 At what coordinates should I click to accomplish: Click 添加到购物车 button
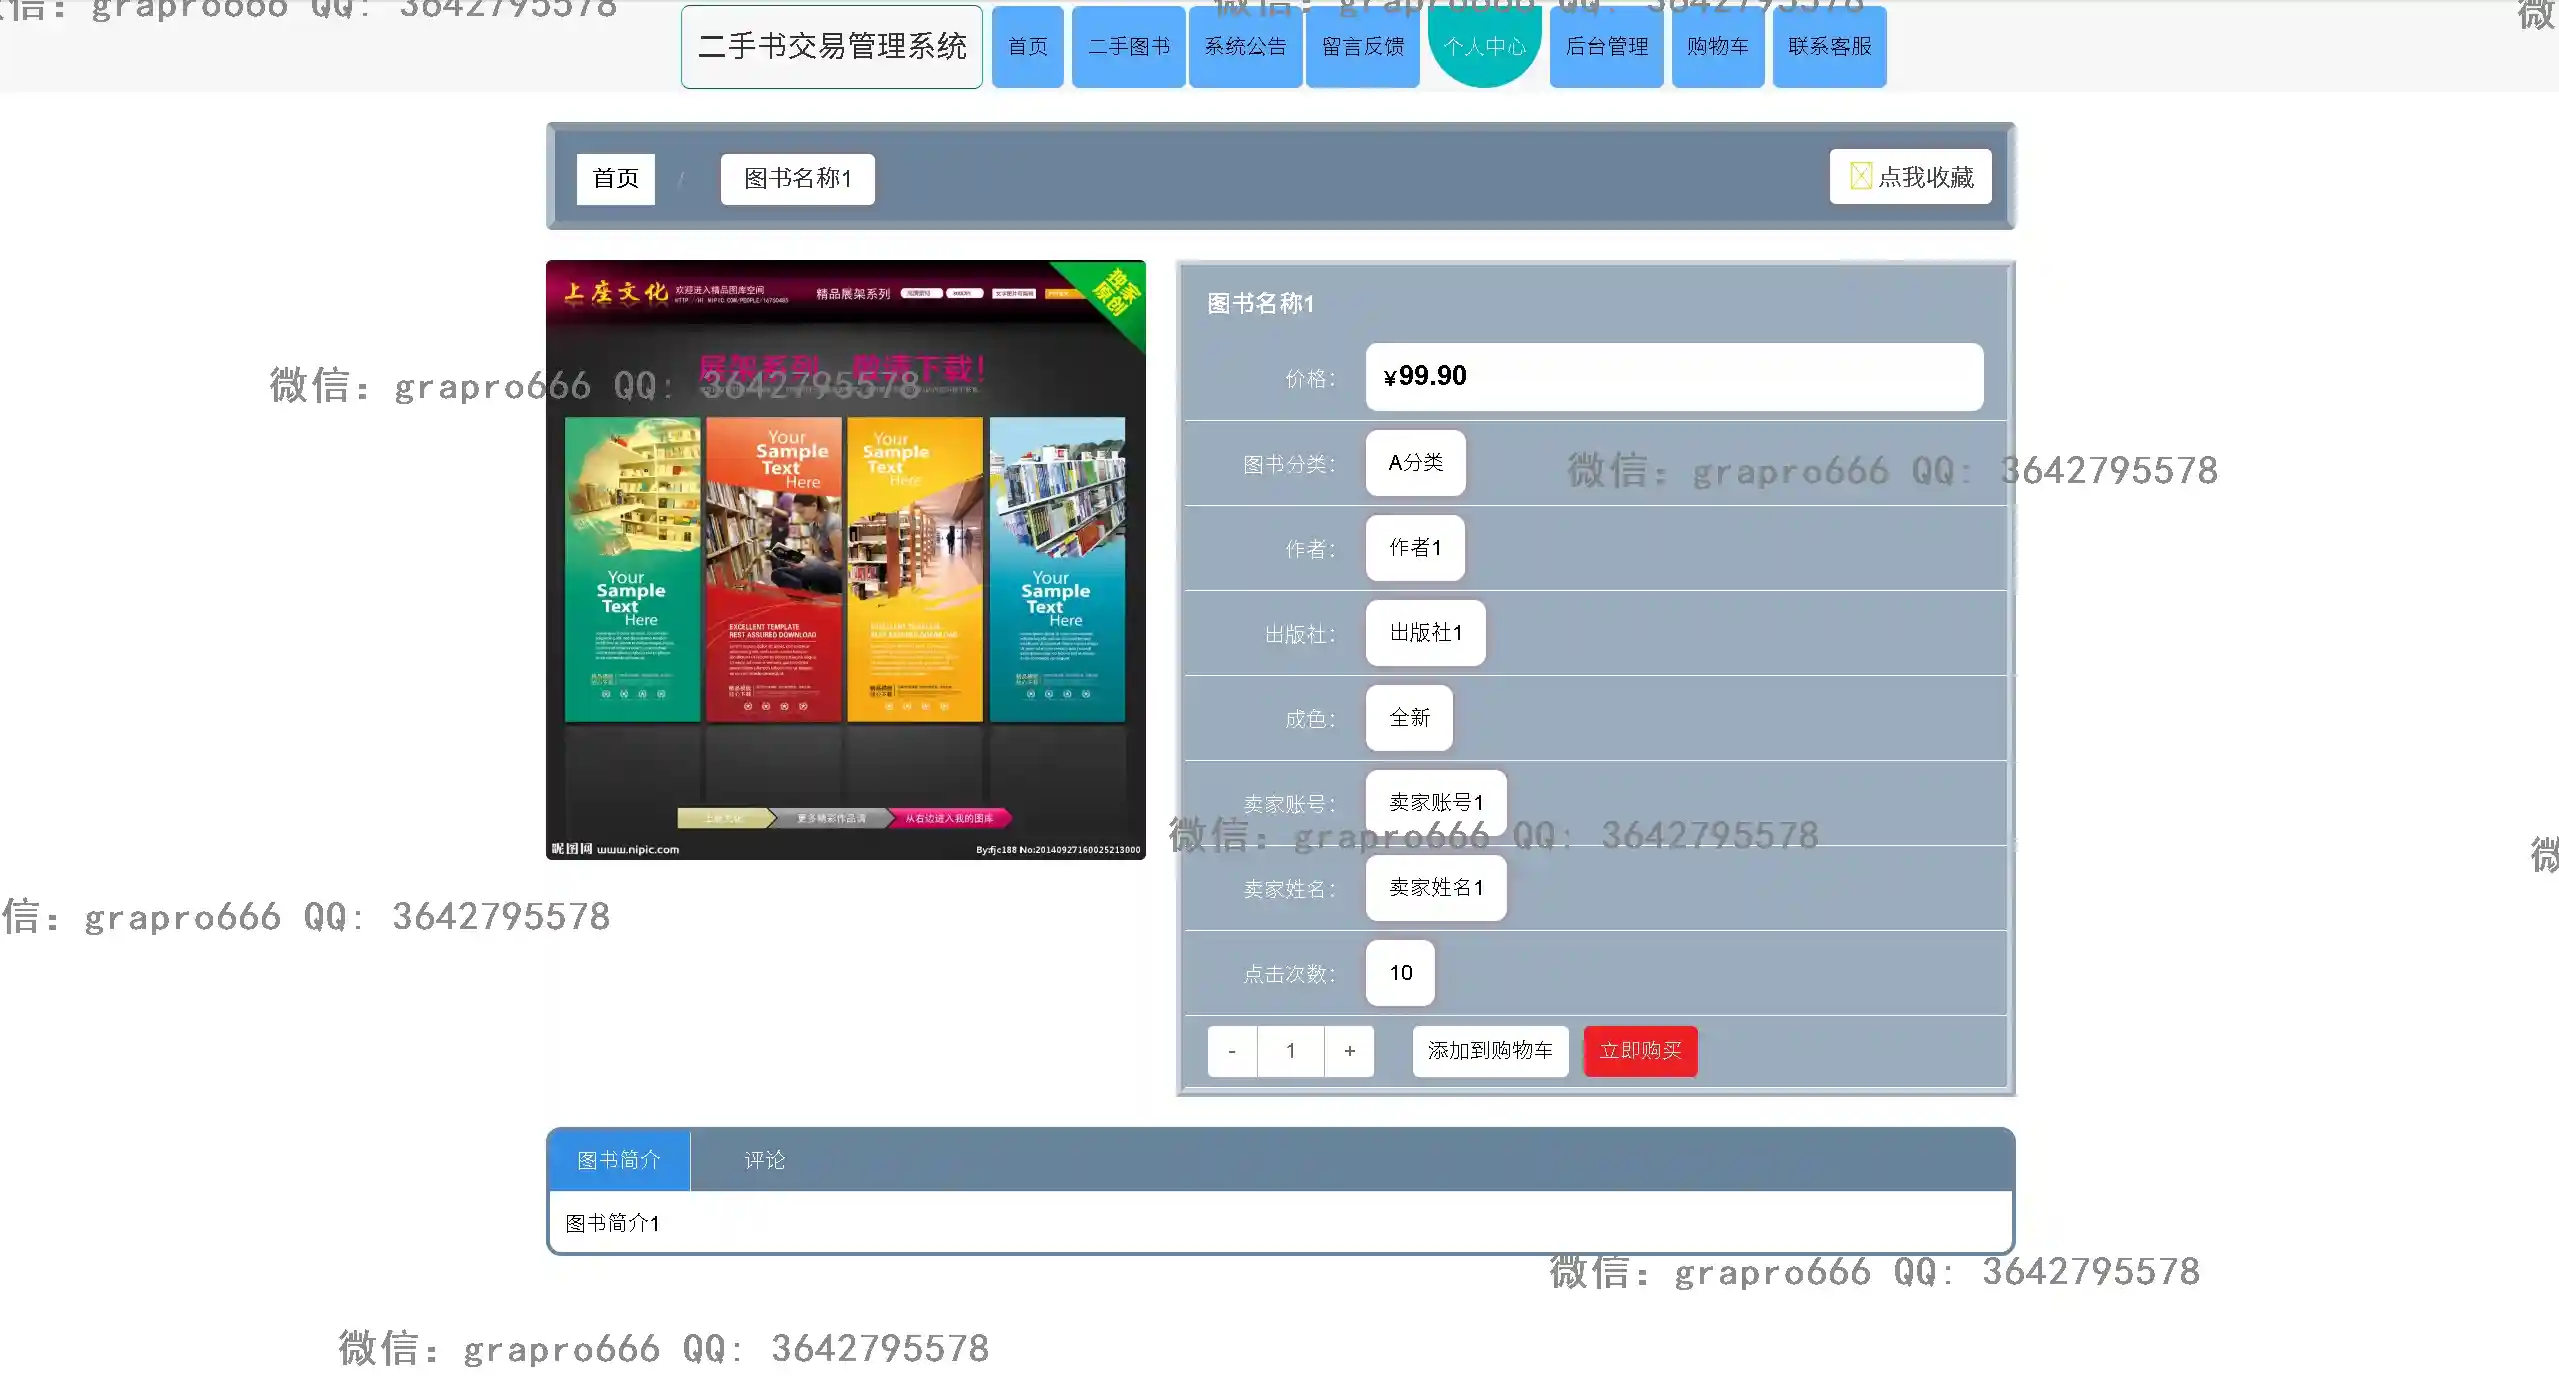pos(1489,1051)
